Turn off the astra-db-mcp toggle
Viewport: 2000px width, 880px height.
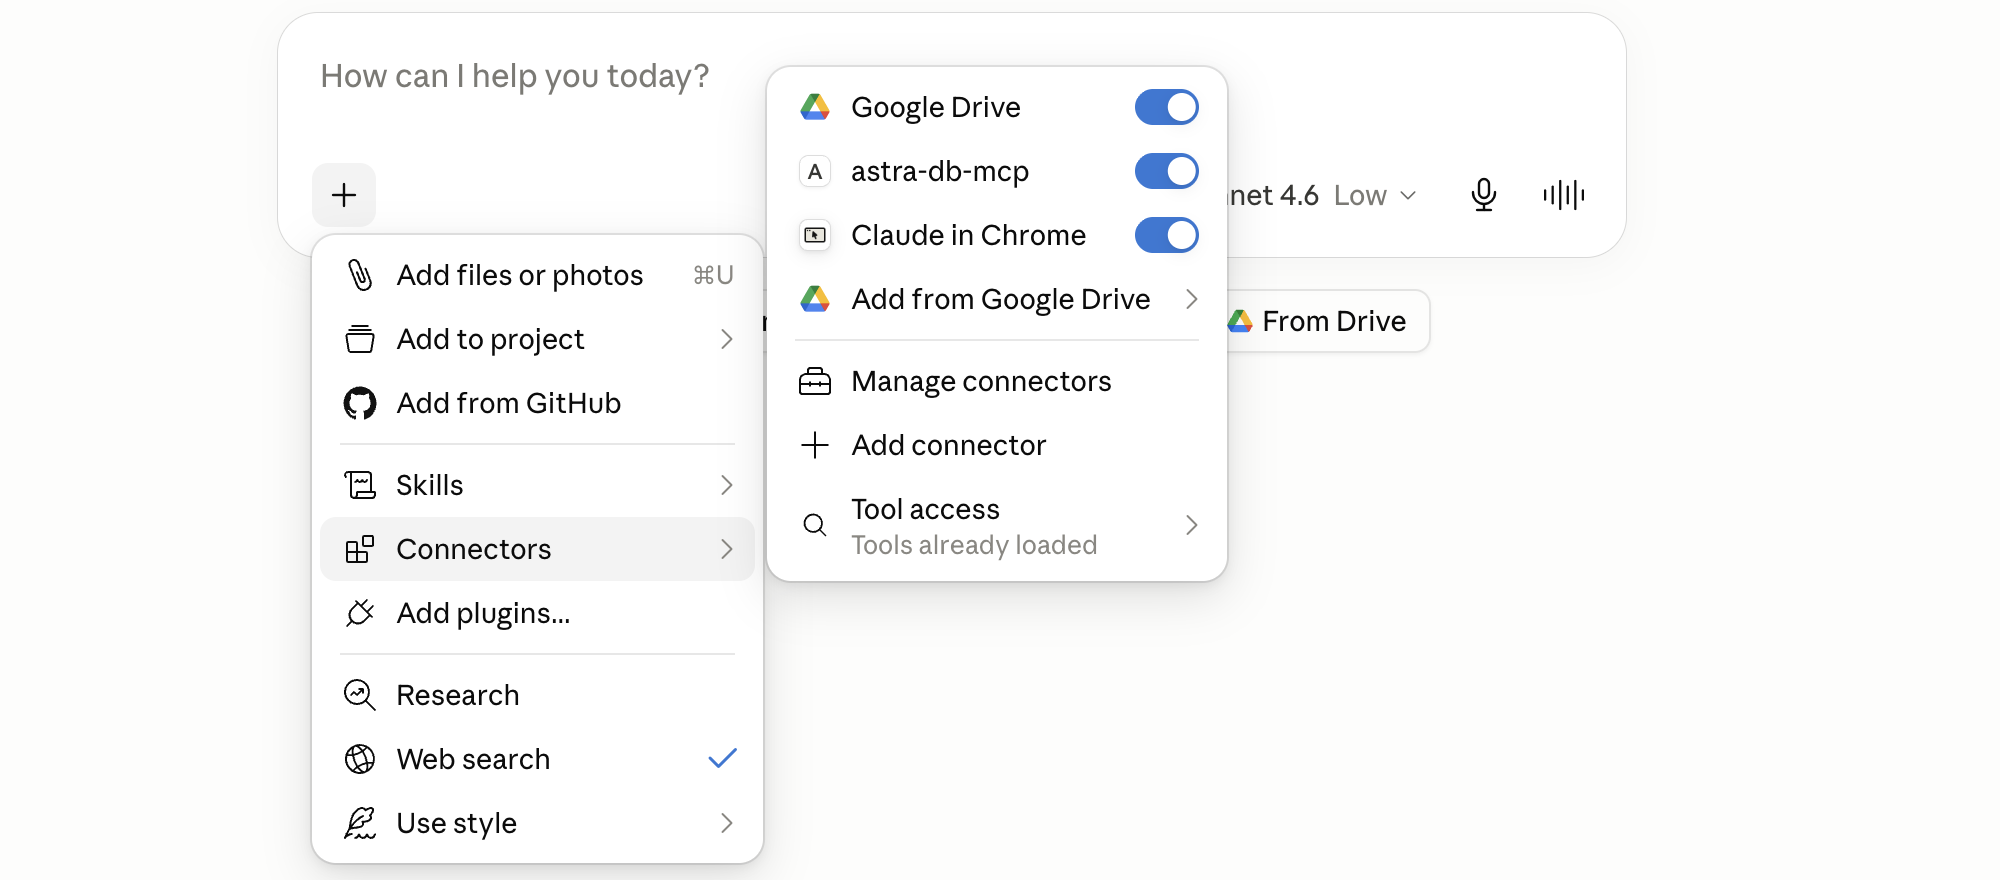(1166, 171)
